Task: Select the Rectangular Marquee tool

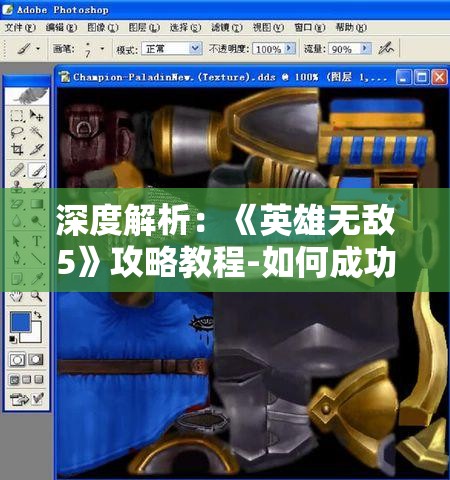Action: point(17,116)
